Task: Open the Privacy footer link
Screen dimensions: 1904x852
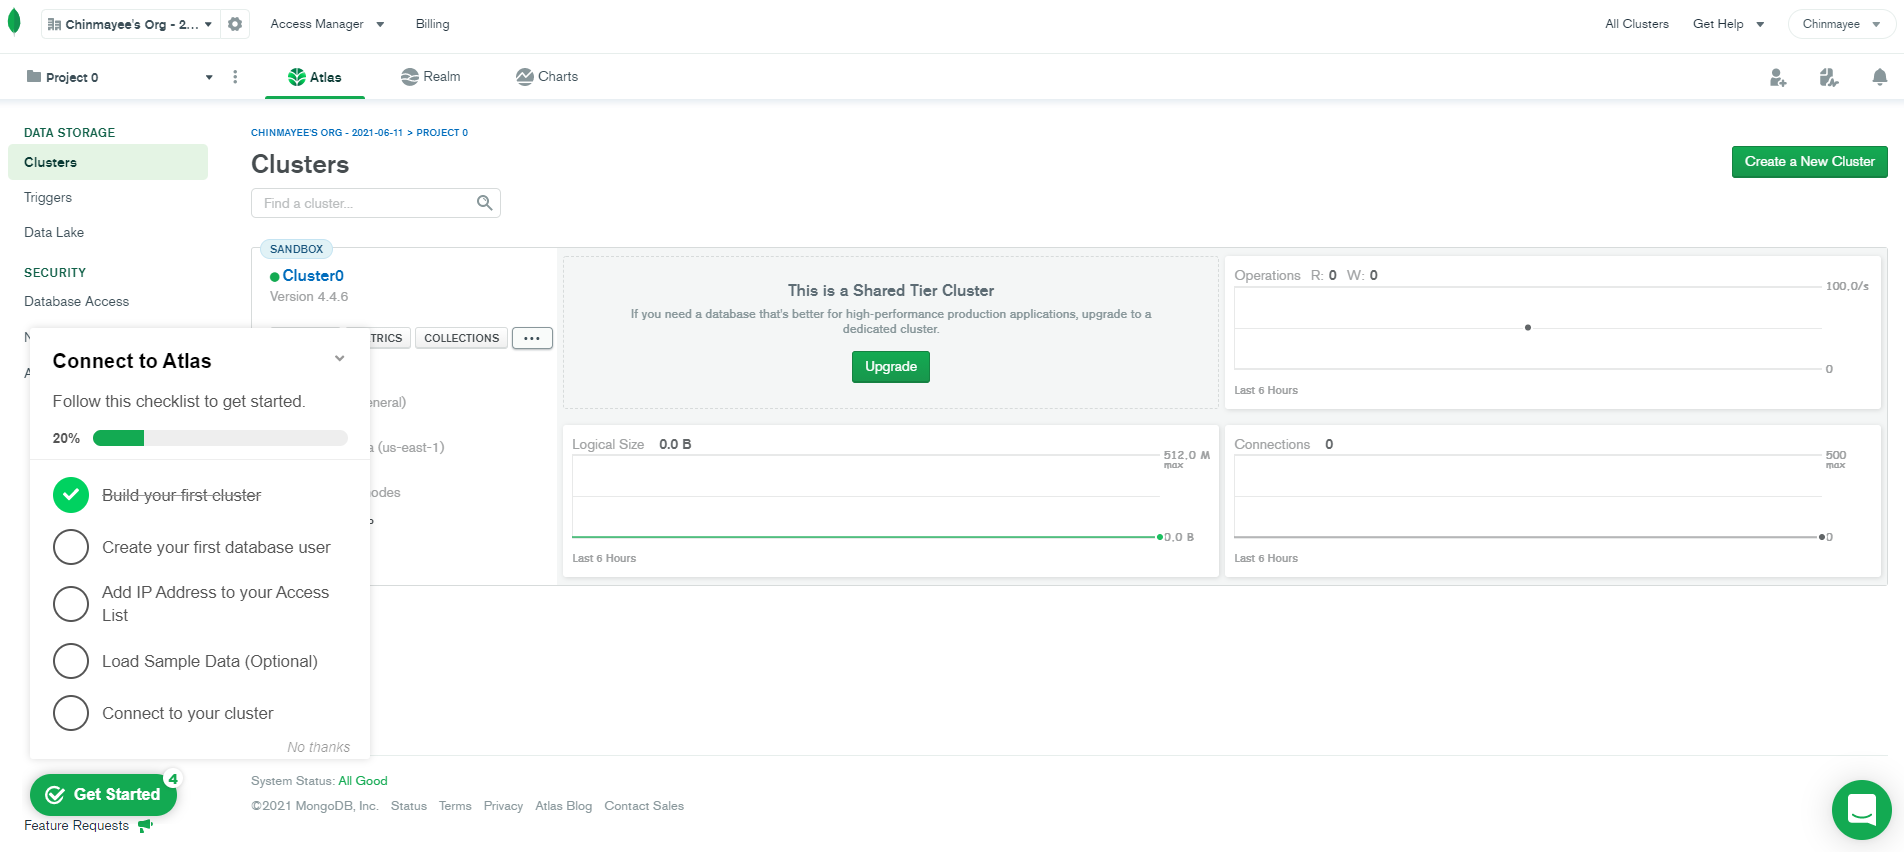Action: point(503,806)
